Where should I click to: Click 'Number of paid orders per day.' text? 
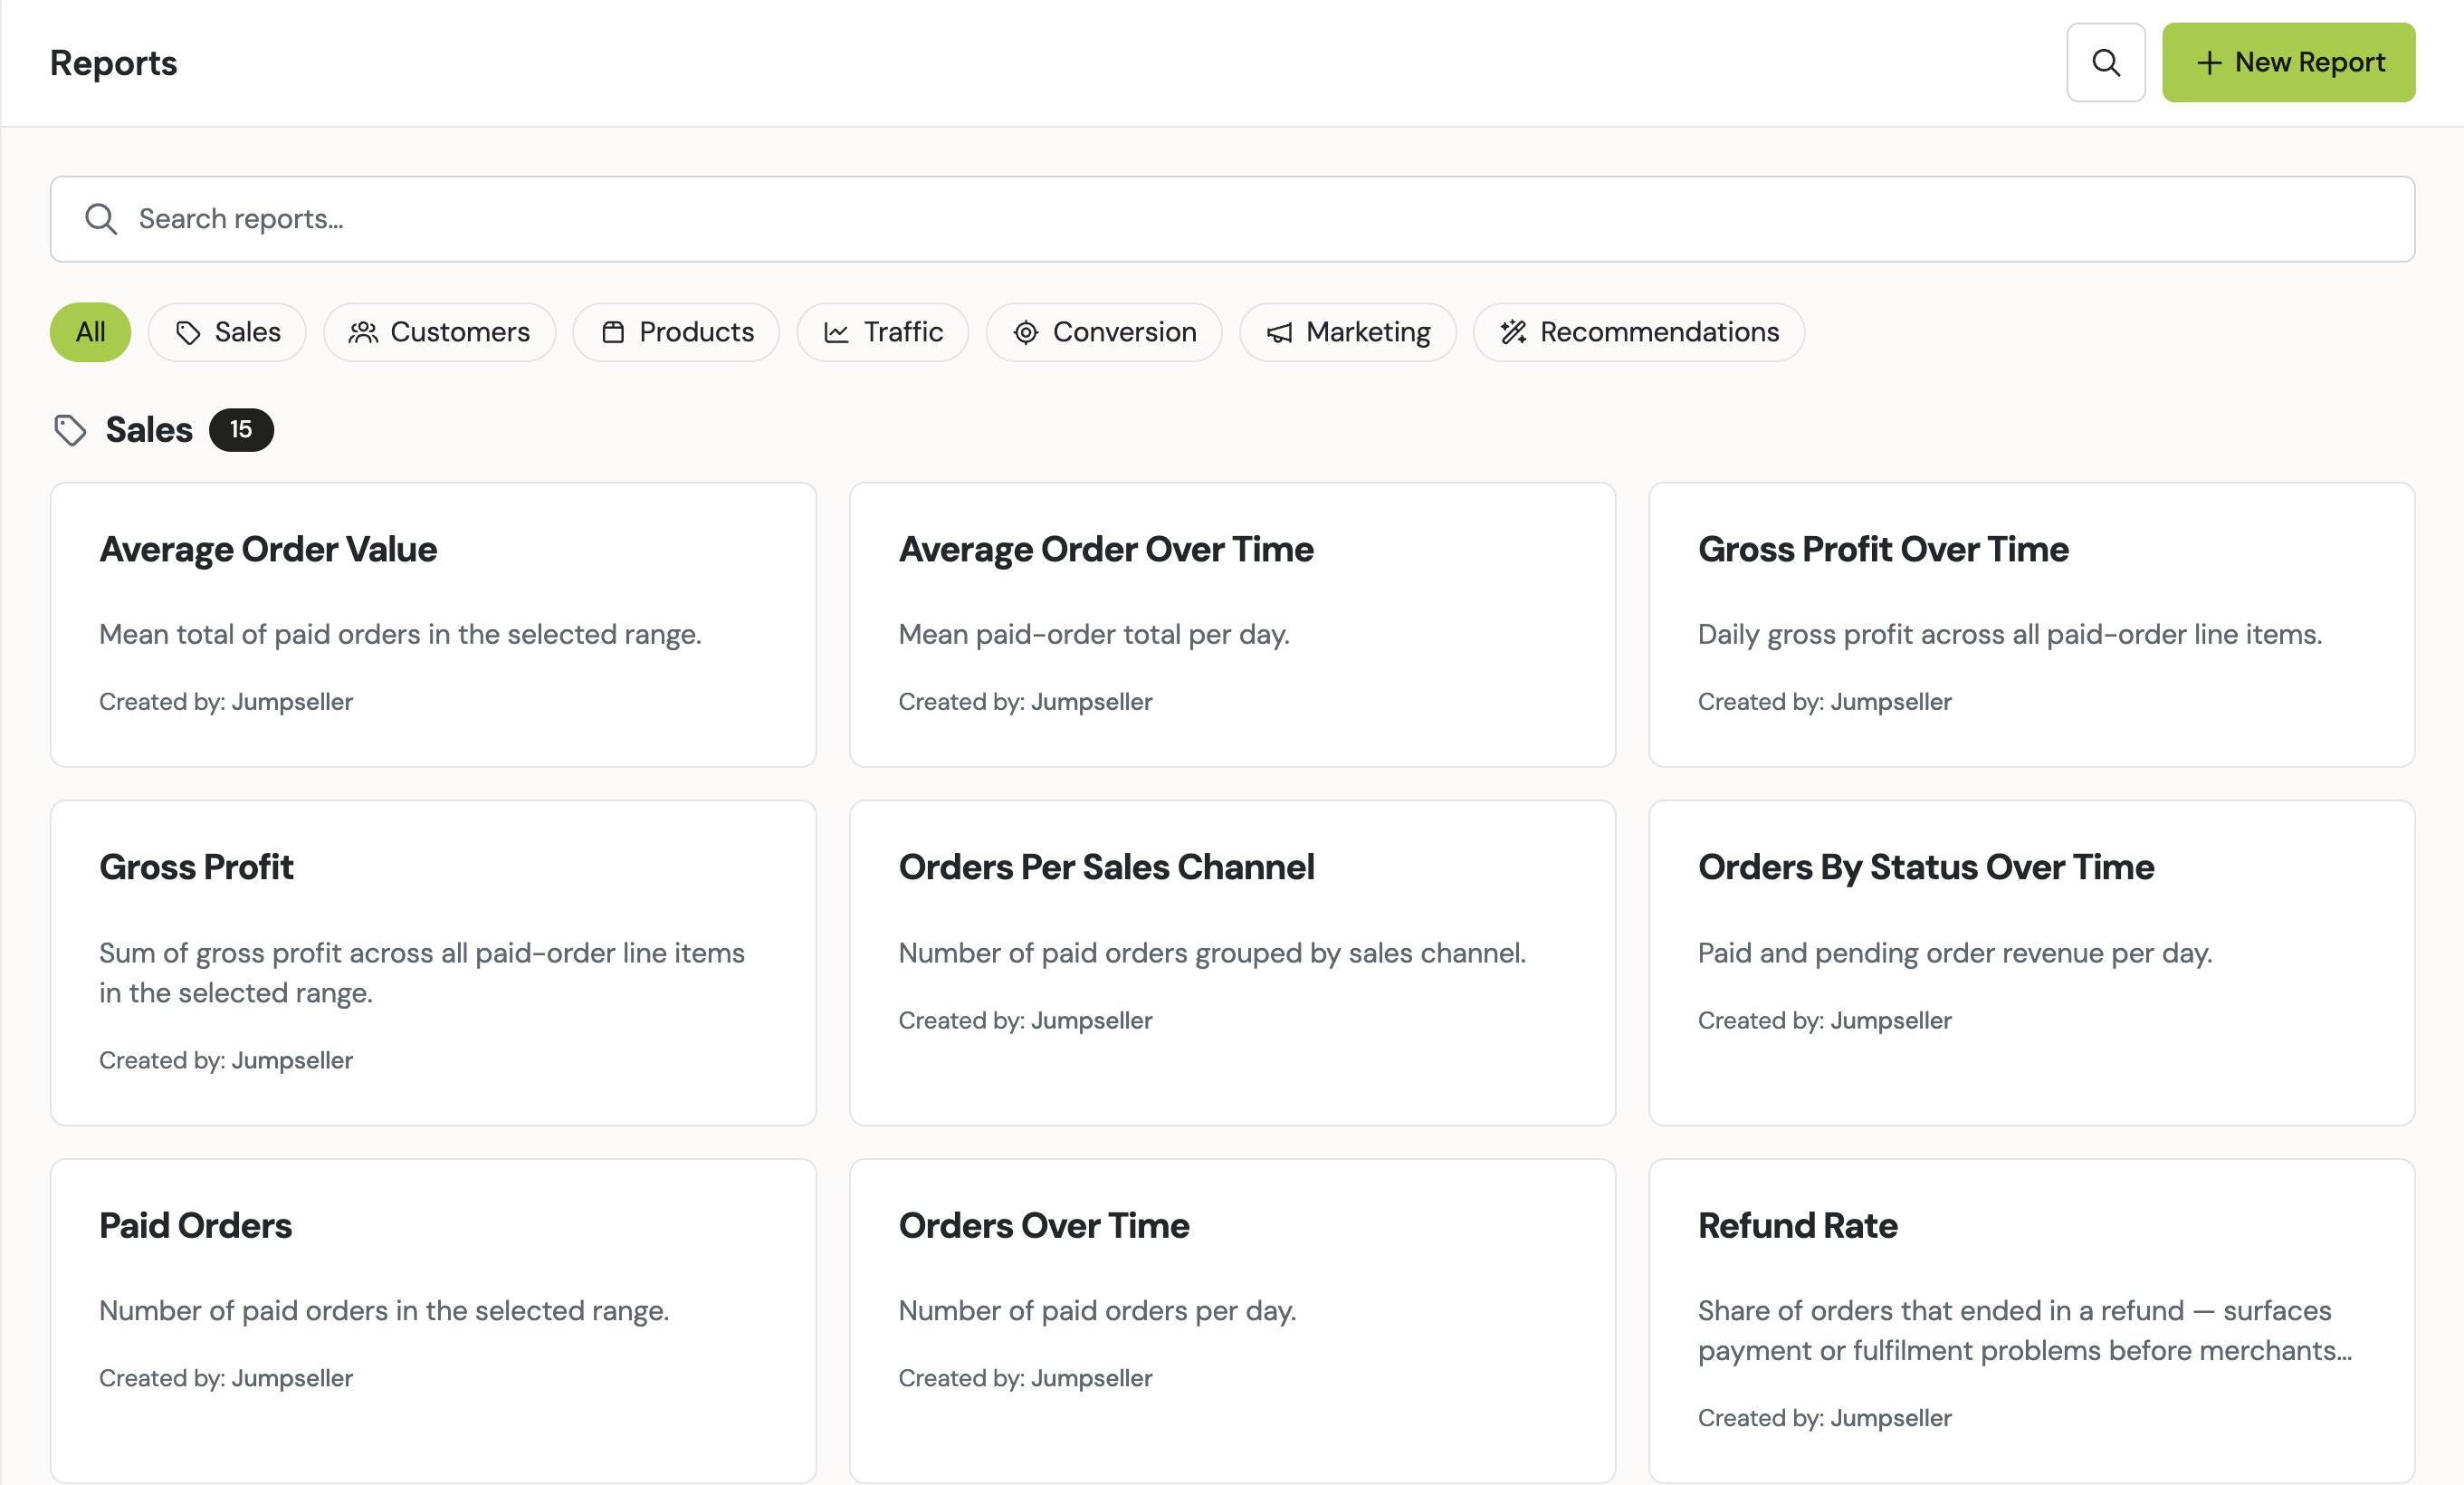coord(1097,1310)
